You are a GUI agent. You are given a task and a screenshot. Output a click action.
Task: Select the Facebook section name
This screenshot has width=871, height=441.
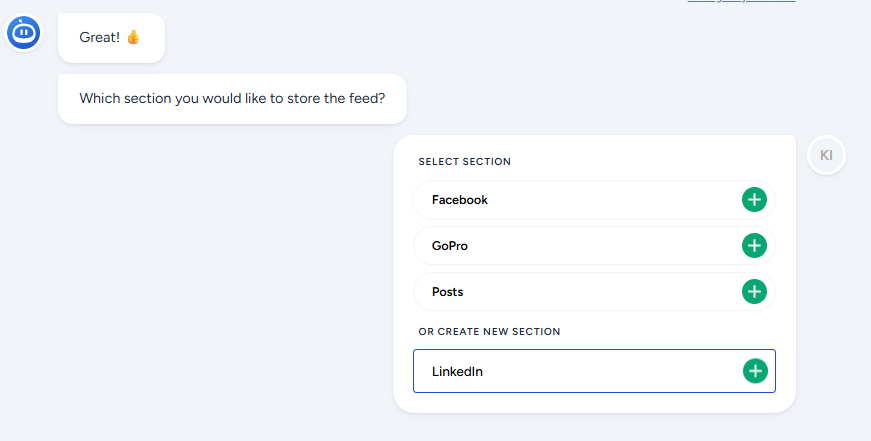[x=460, y=200]
